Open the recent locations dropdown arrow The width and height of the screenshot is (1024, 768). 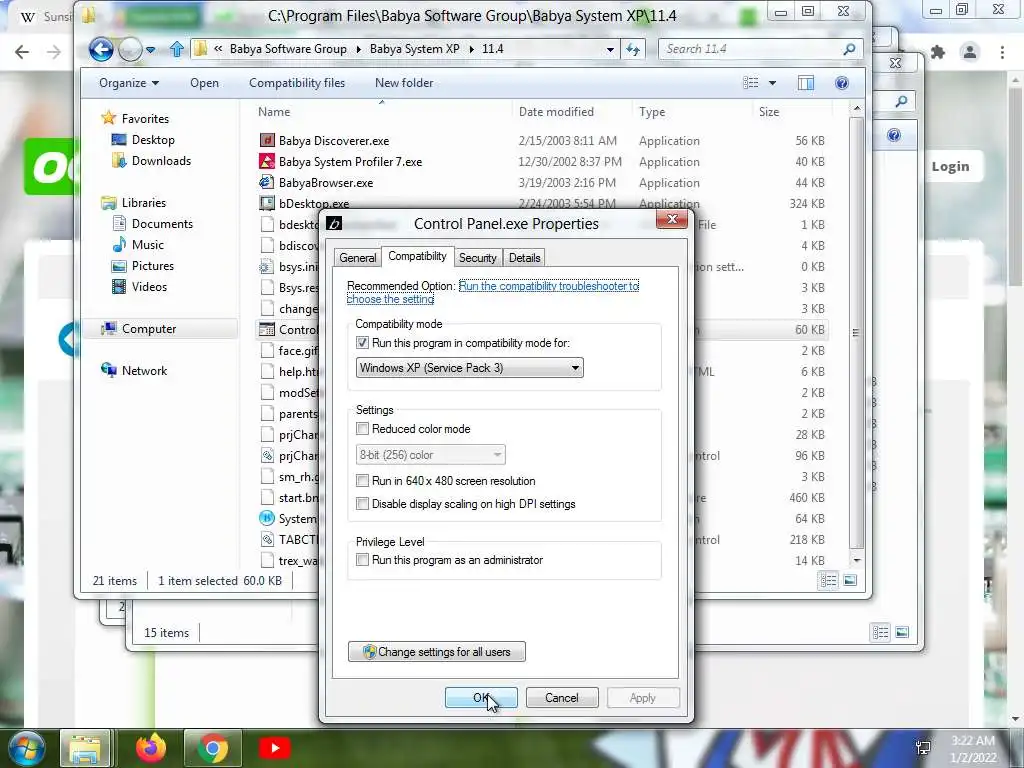point(151,50)
